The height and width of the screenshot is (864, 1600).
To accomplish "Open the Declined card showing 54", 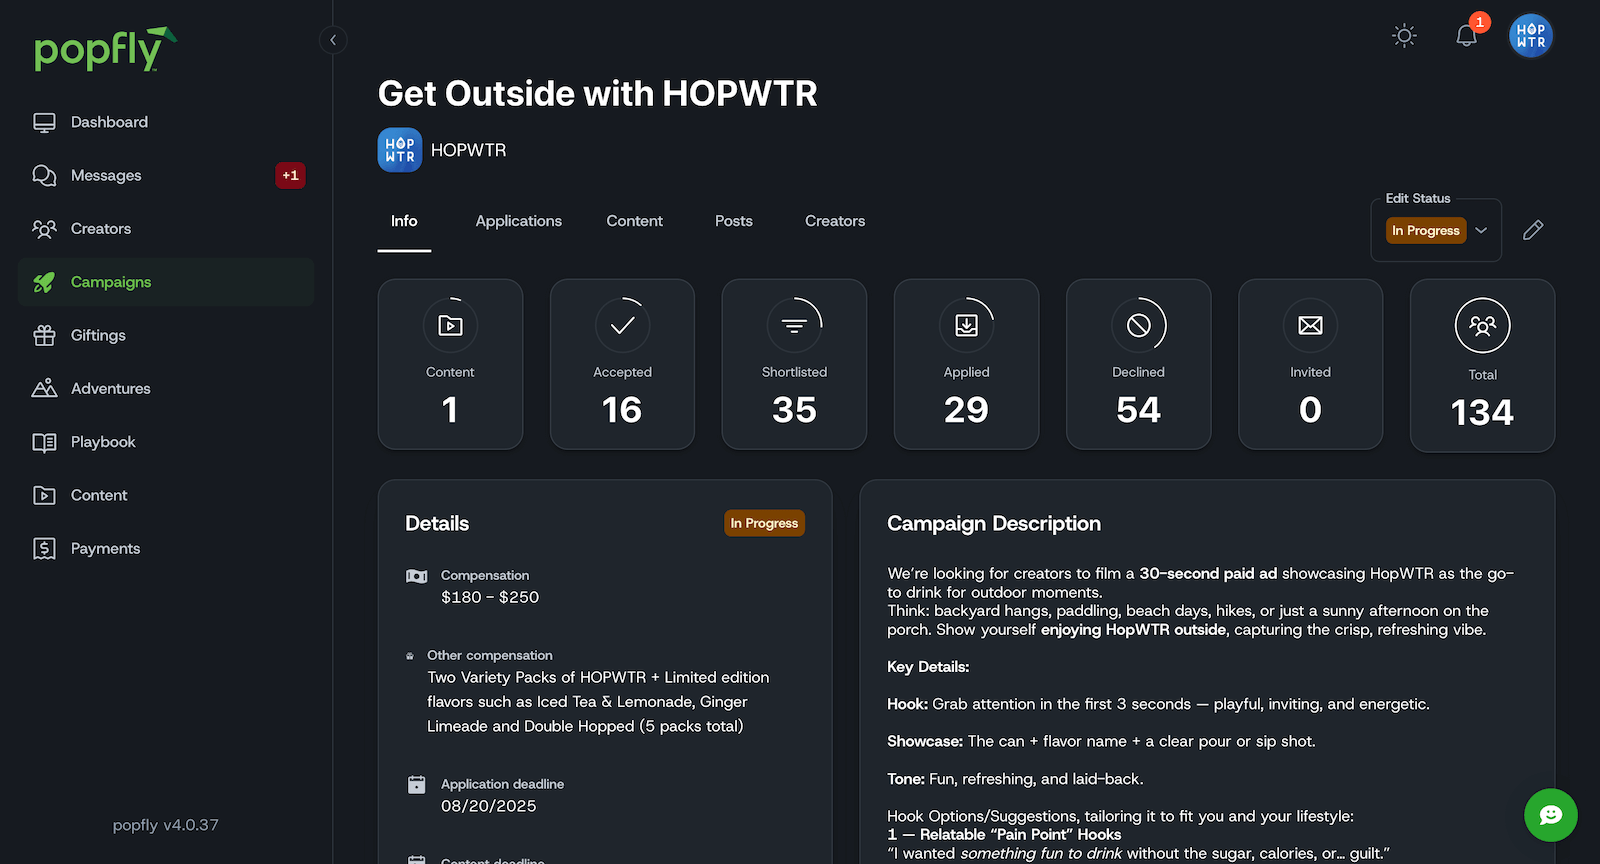I will 1138,364.
